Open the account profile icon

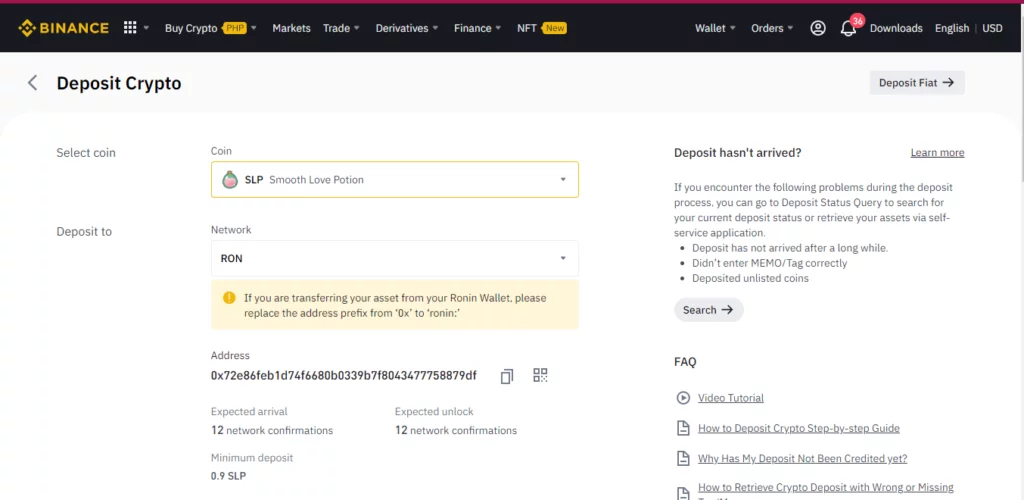pyautogui.click(x=818, y=28)
